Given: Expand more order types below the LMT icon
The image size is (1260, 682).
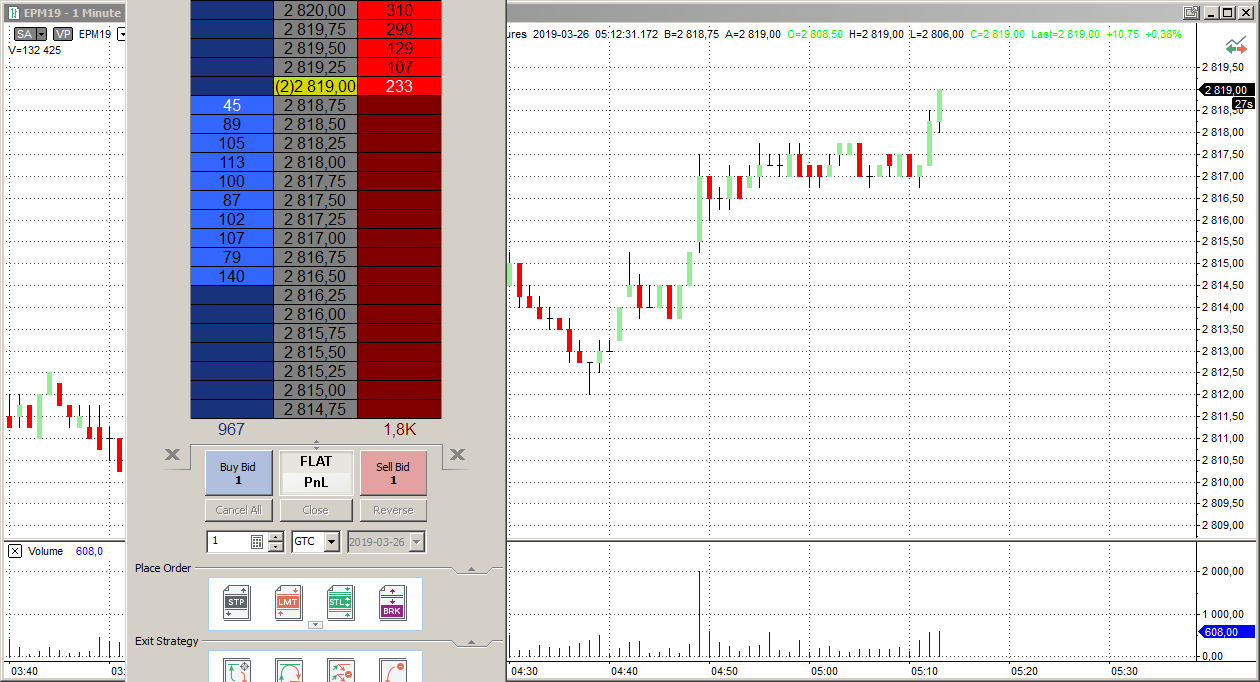Looking at the screenshot, I should click(x=315, y=625).
